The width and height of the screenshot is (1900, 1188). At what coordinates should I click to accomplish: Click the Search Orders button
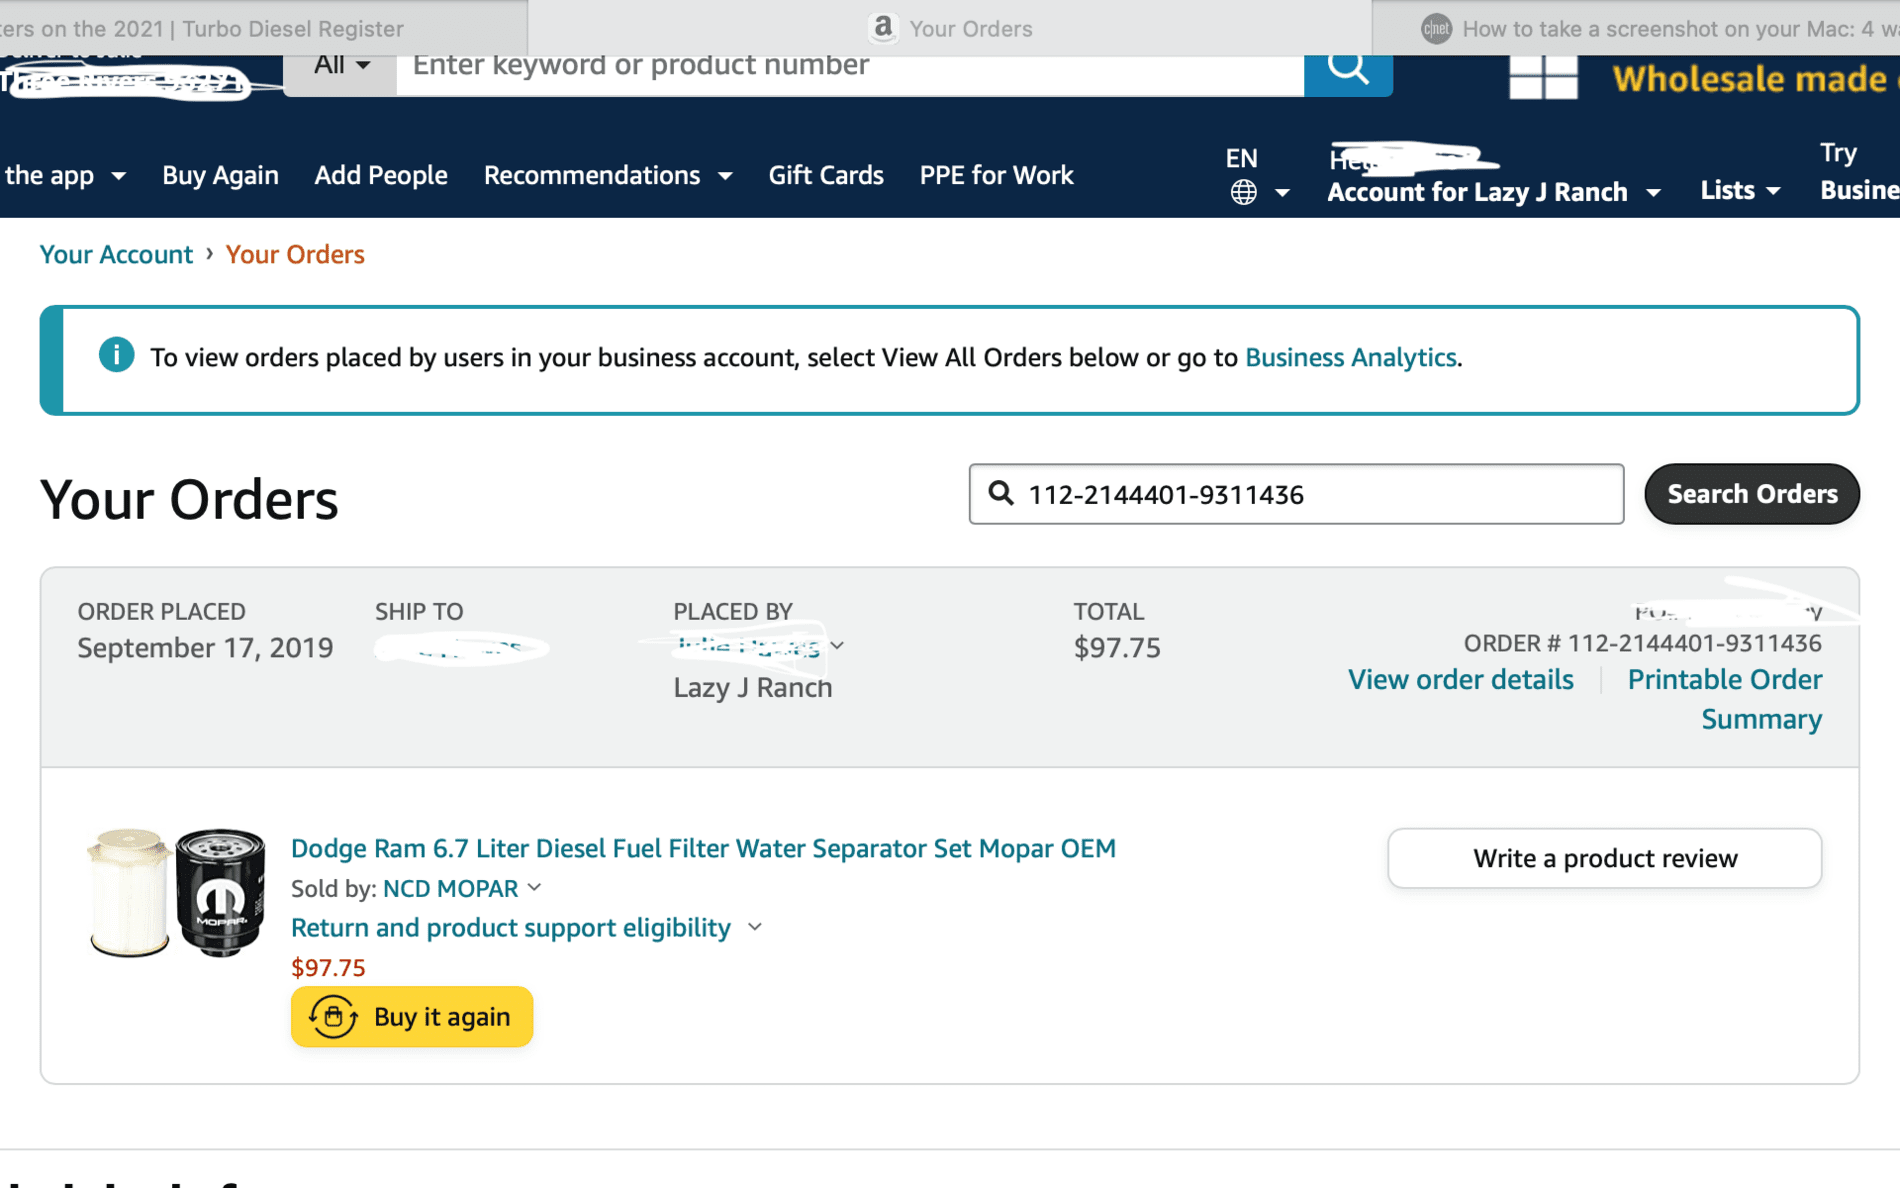1752,493
